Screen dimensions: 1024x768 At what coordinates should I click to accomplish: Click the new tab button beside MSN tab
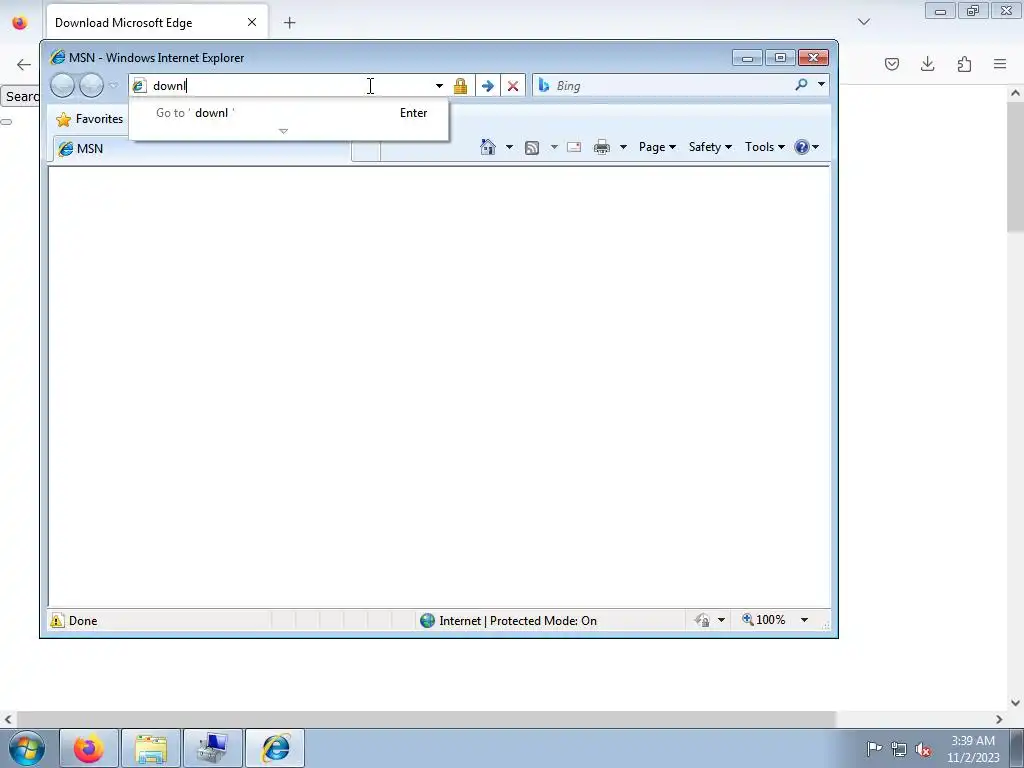[366, 150]
